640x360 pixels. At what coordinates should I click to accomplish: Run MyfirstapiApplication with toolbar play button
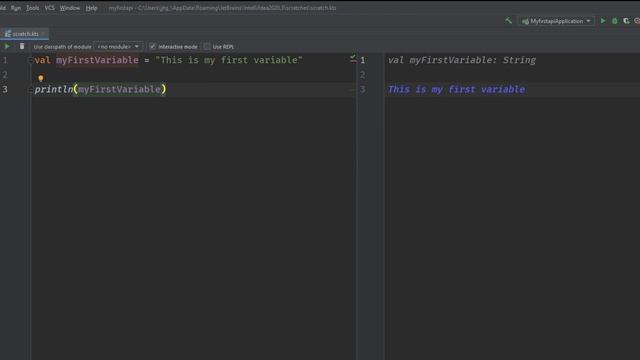[603, 21]
